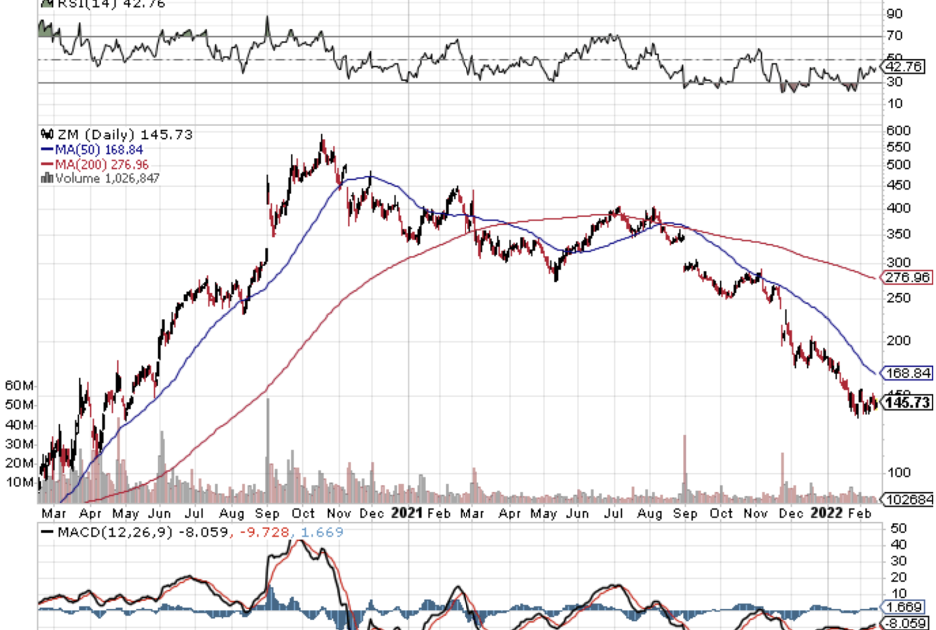The width and height of the screenshot is (936, 630).
Task: Click the 42.76 RSI value tag on right
Action: (908, 67)
